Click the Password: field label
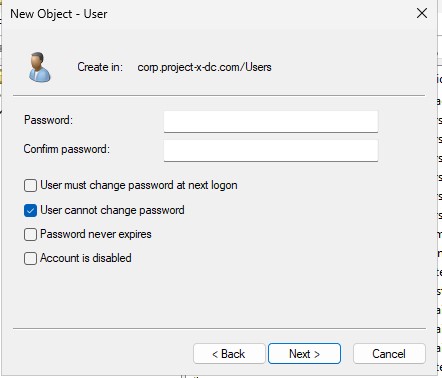442x378 pixels. [x=48, y=120]
